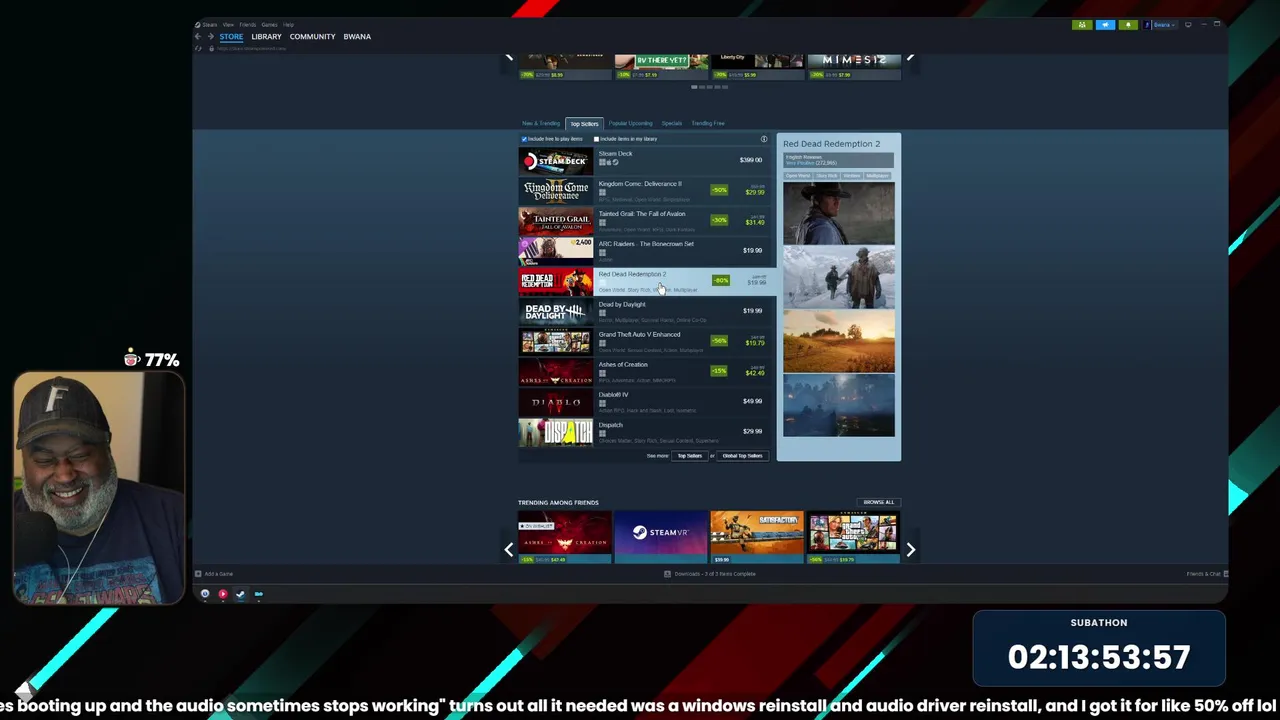Screen dimensions: 1280x720
Task: Click the first taskbar icon at far left
Action: coord(205,594)
